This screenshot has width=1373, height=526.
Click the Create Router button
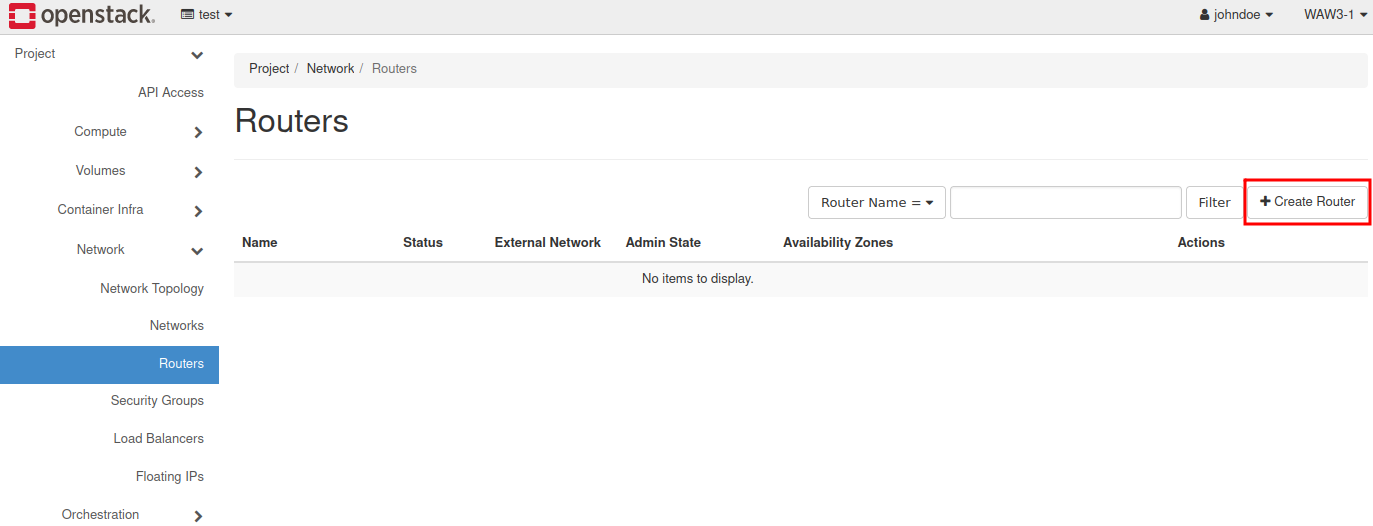[x=1307, y=202]
